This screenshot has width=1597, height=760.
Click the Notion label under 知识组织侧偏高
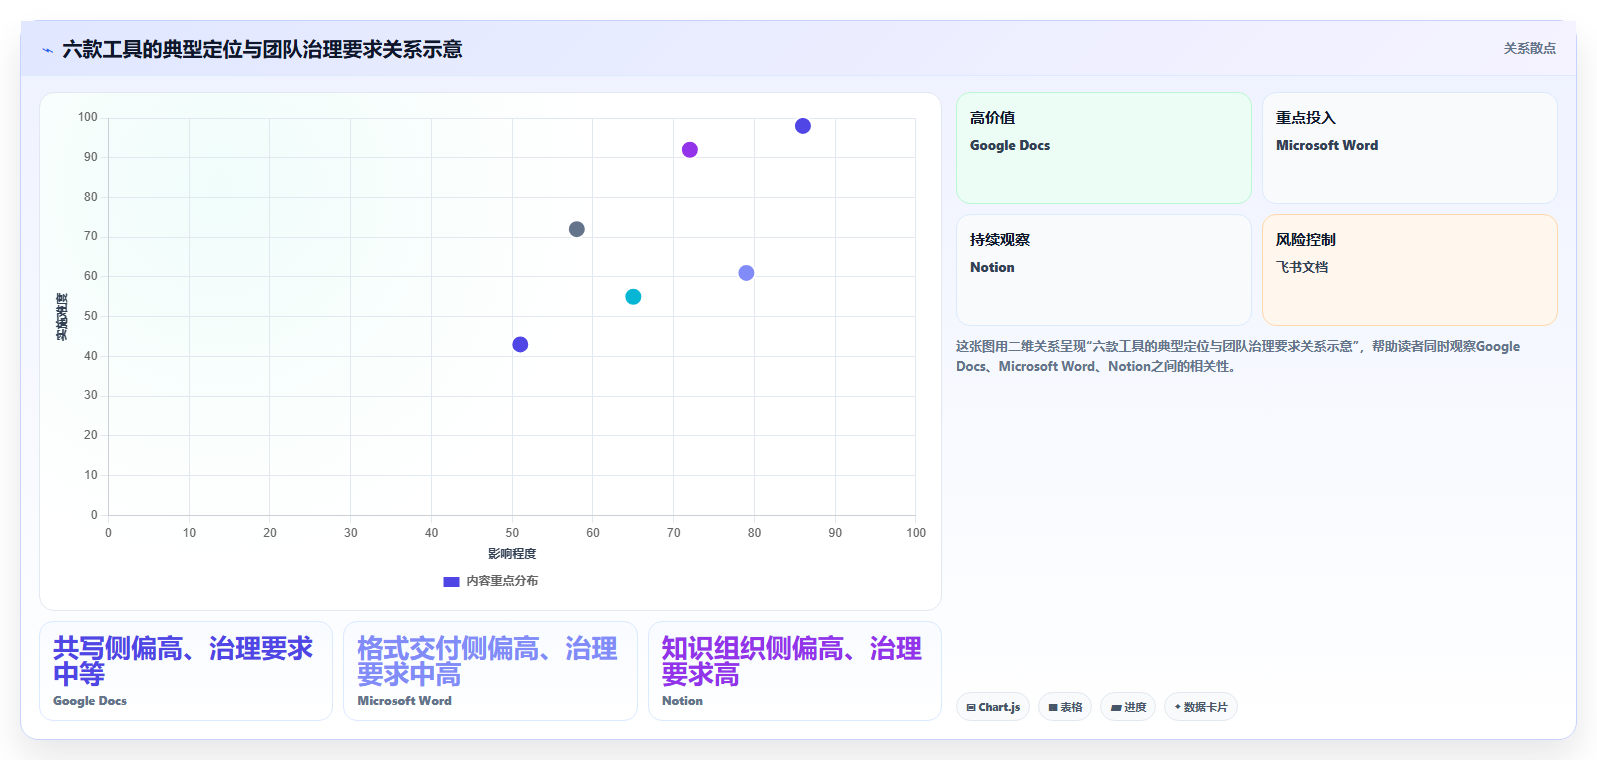coord(682,701)
